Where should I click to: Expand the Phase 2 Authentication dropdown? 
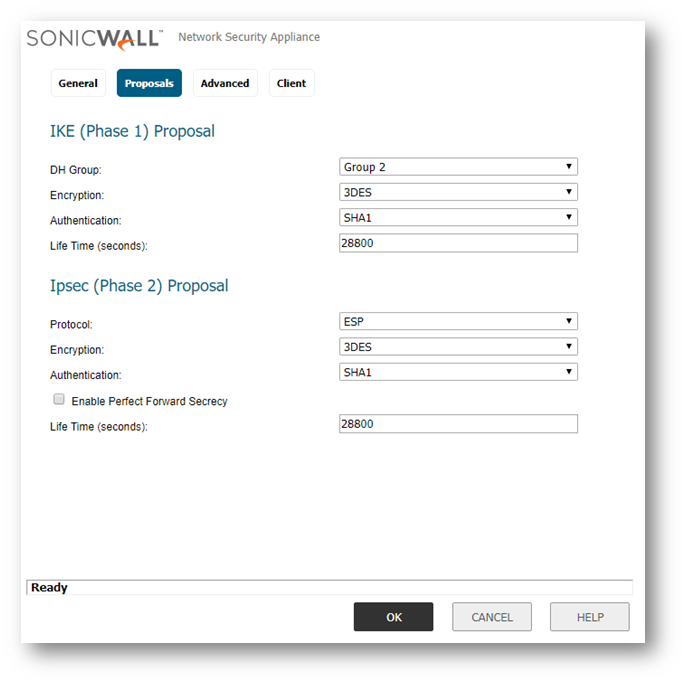(x=458, y=372)
